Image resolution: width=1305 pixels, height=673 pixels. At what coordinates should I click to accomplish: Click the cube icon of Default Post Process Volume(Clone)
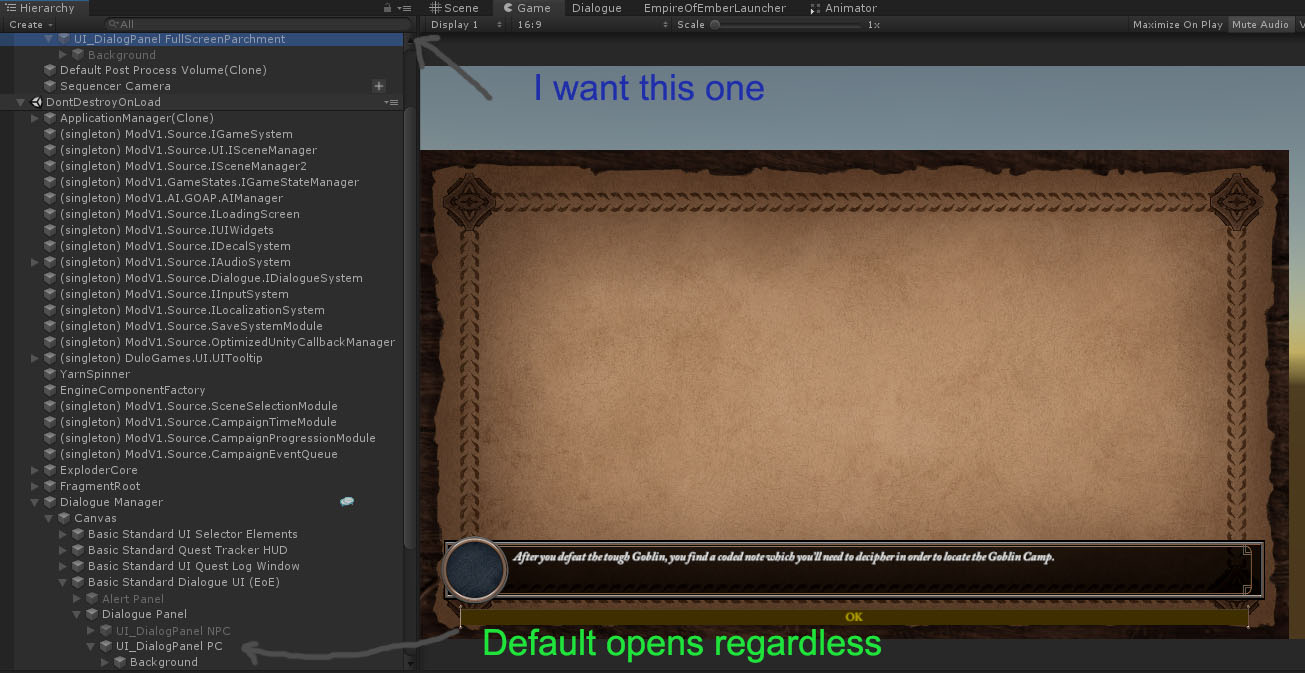(x=50, y=70)
